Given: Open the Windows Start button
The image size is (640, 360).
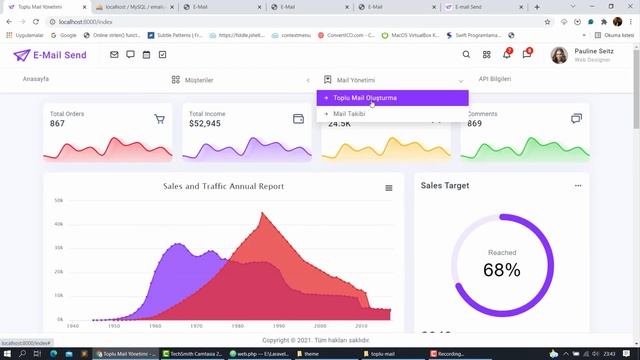Looking at the screenshot, I should click(7, 353).
